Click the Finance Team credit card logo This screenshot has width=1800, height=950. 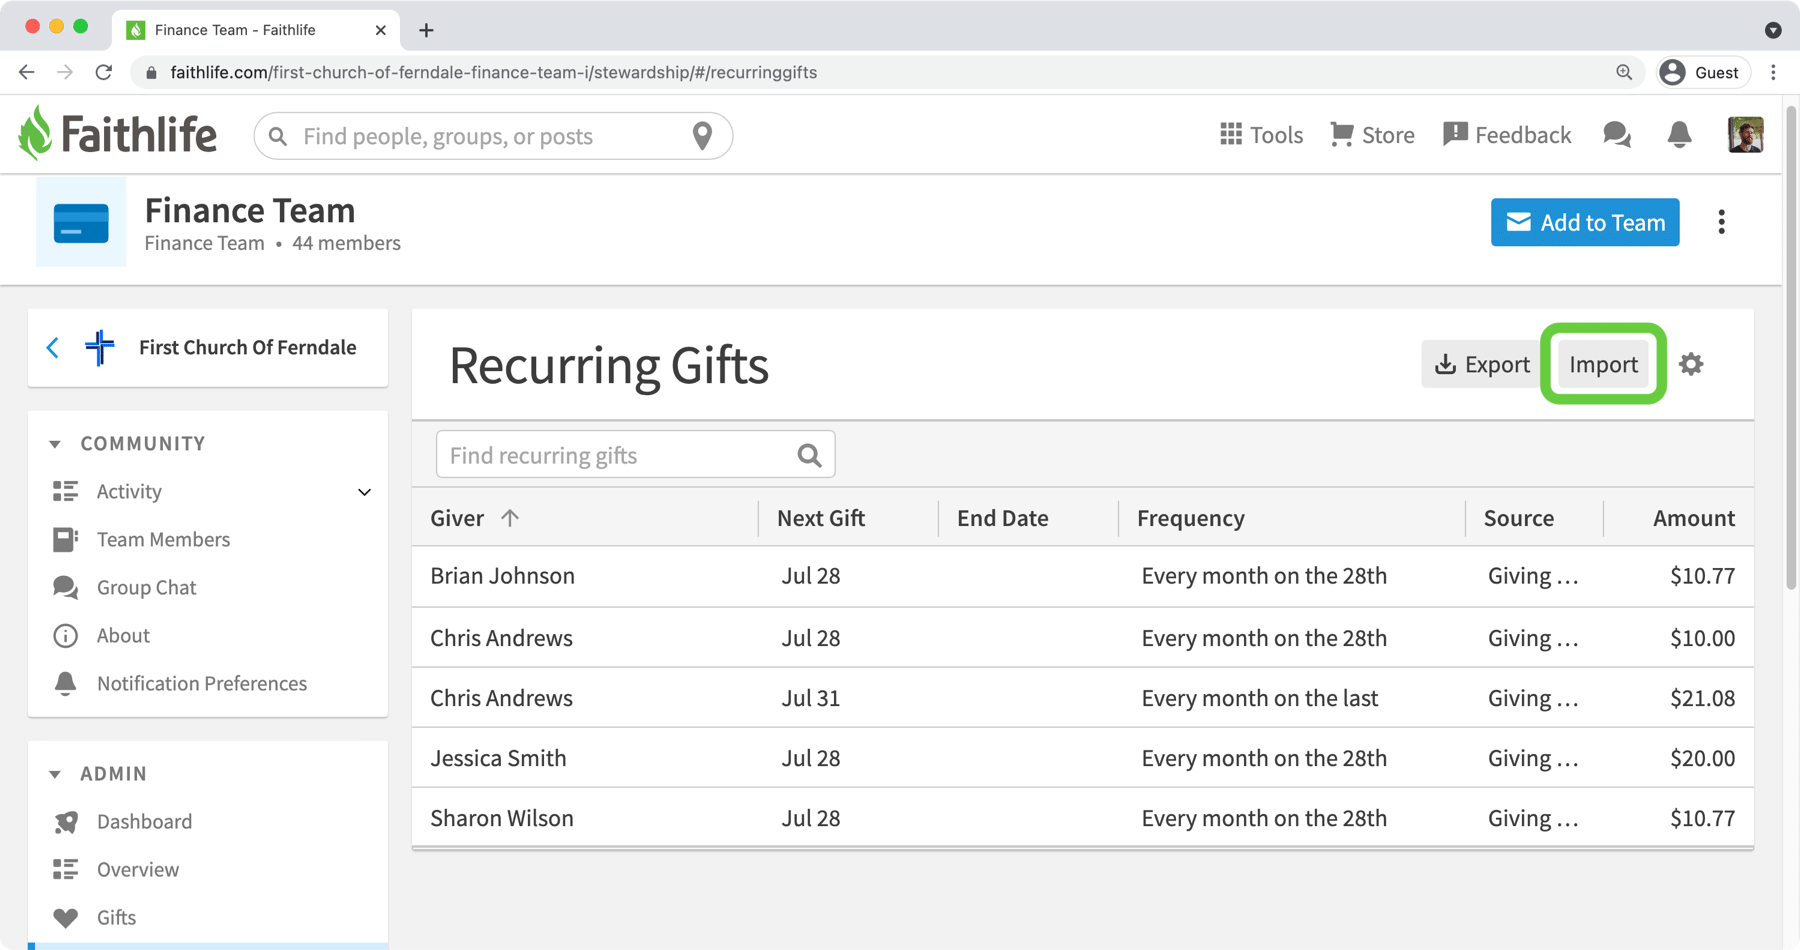(81, 222)
